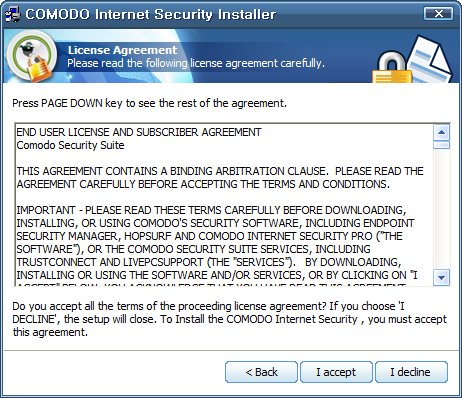The height and width of the screenshot is (398, 462).
Task: Click the 'Comodo Security Suite' line in agreement
Action: 70,145
